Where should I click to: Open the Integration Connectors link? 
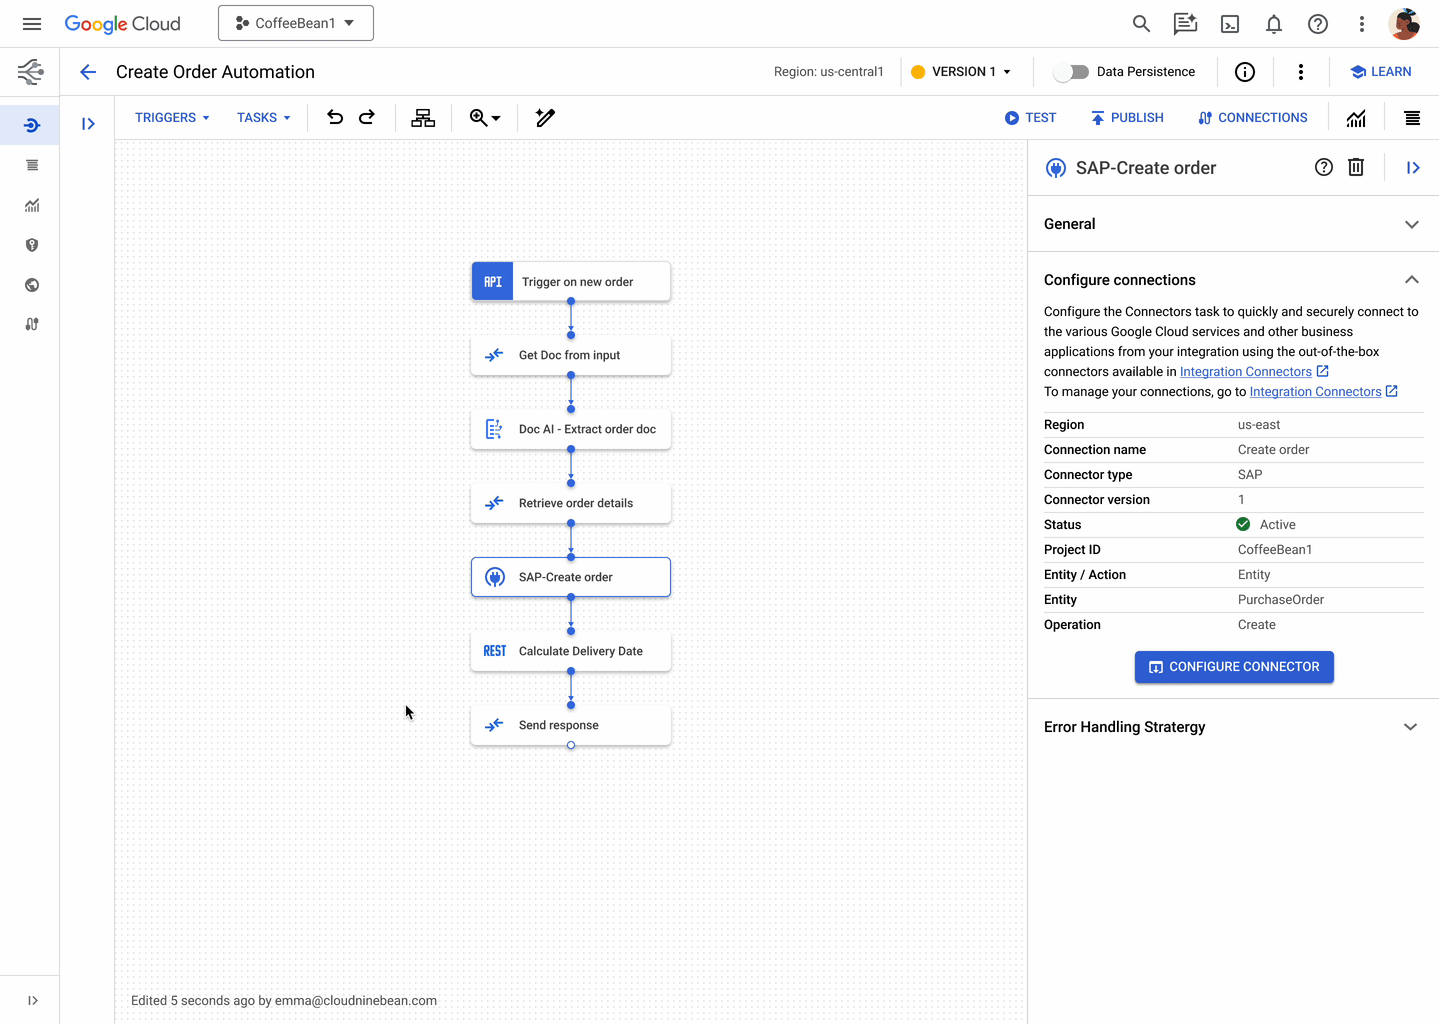pos(1246,371)
